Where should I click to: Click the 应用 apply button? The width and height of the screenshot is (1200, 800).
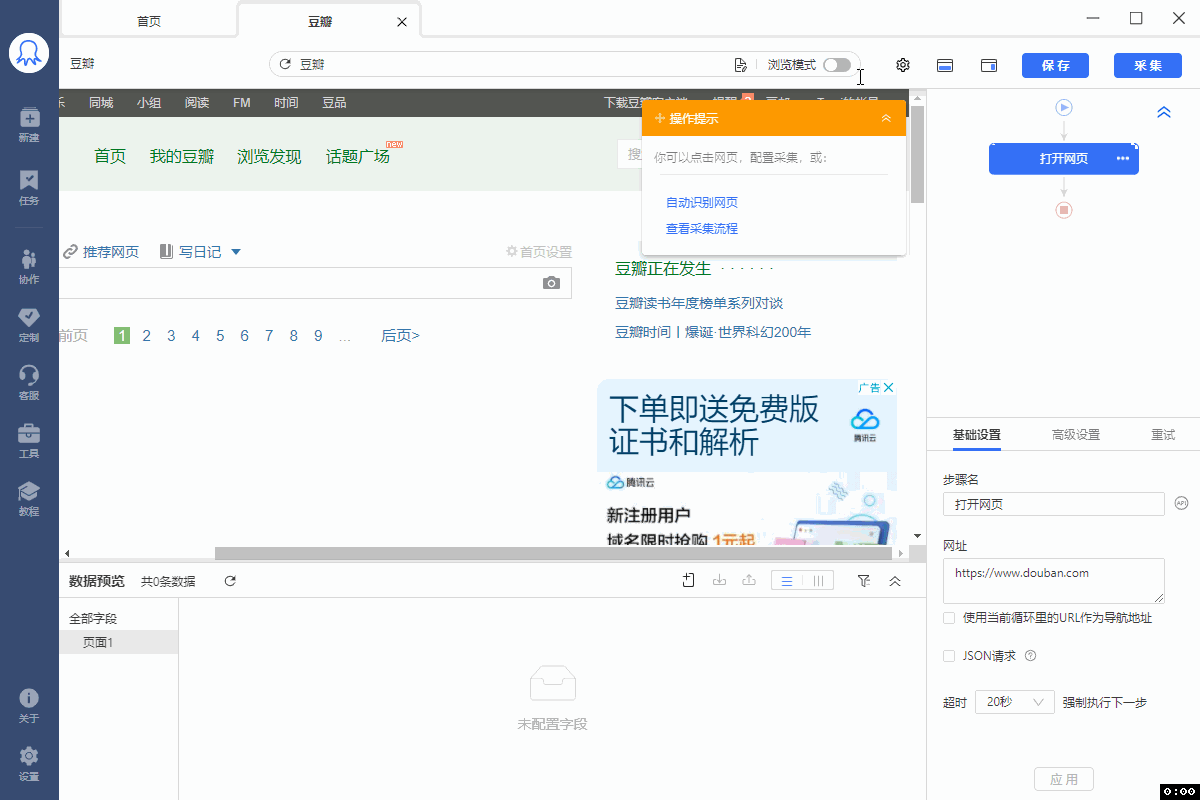[x=1064, y=779]
